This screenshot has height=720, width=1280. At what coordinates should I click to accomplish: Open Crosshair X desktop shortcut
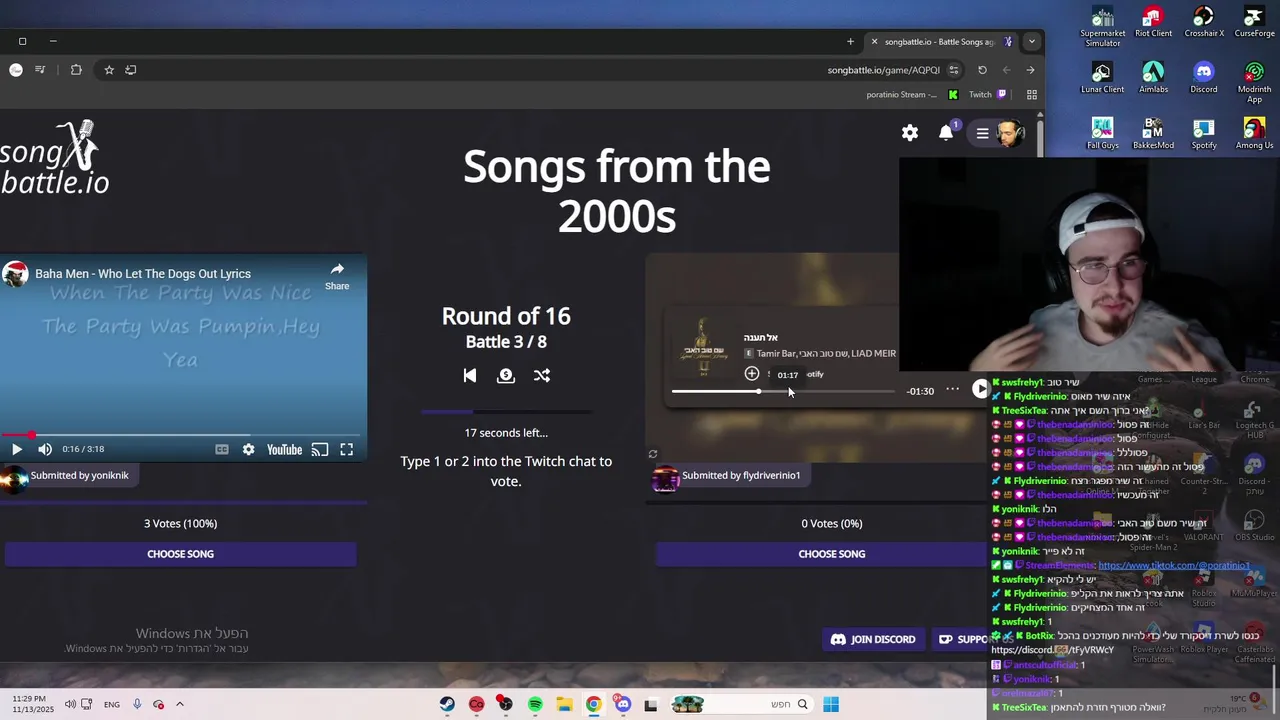tap(1204, 23)
